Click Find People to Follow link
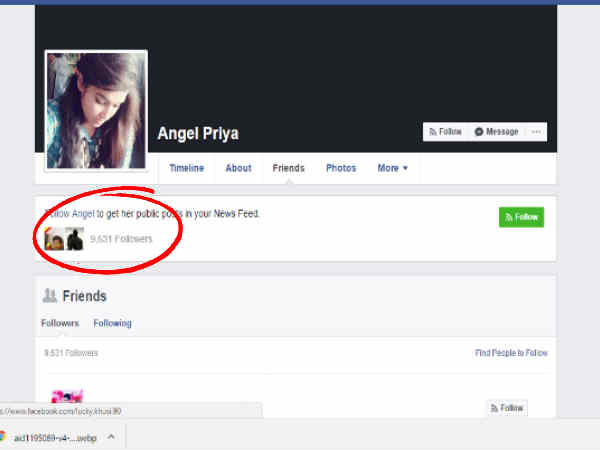The image size is (600, 450). (511, 353)
